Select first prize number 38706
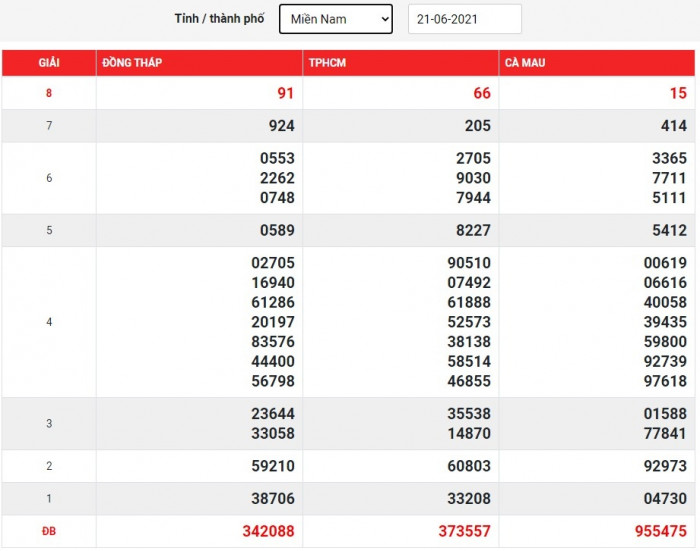Image resolution: width=700 pixels, height=551 pixels. [x=272, y=498]
